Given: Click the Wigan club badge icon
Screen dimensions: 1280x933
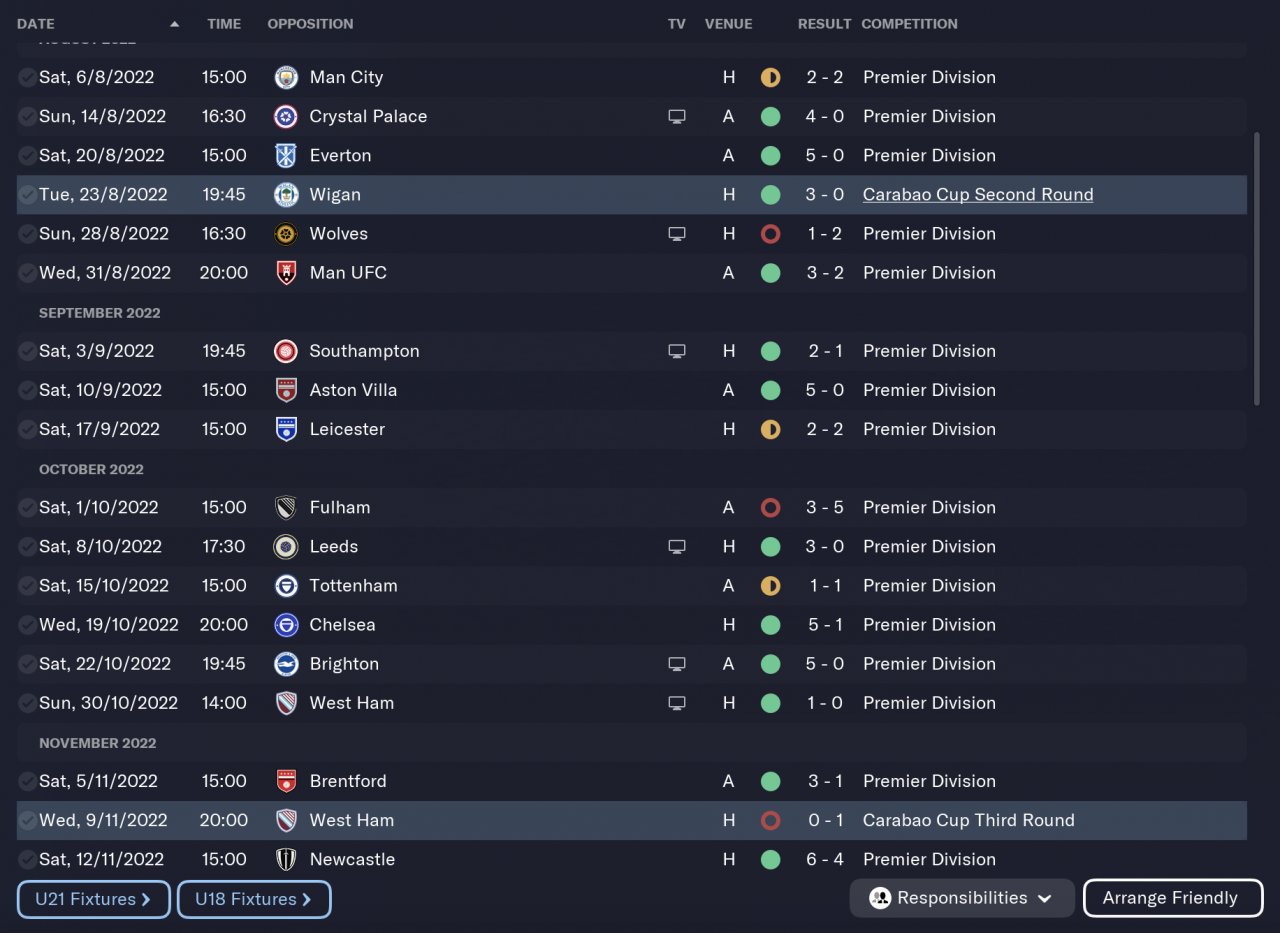Looking at the screenshot, I should (x=286, y=195).
